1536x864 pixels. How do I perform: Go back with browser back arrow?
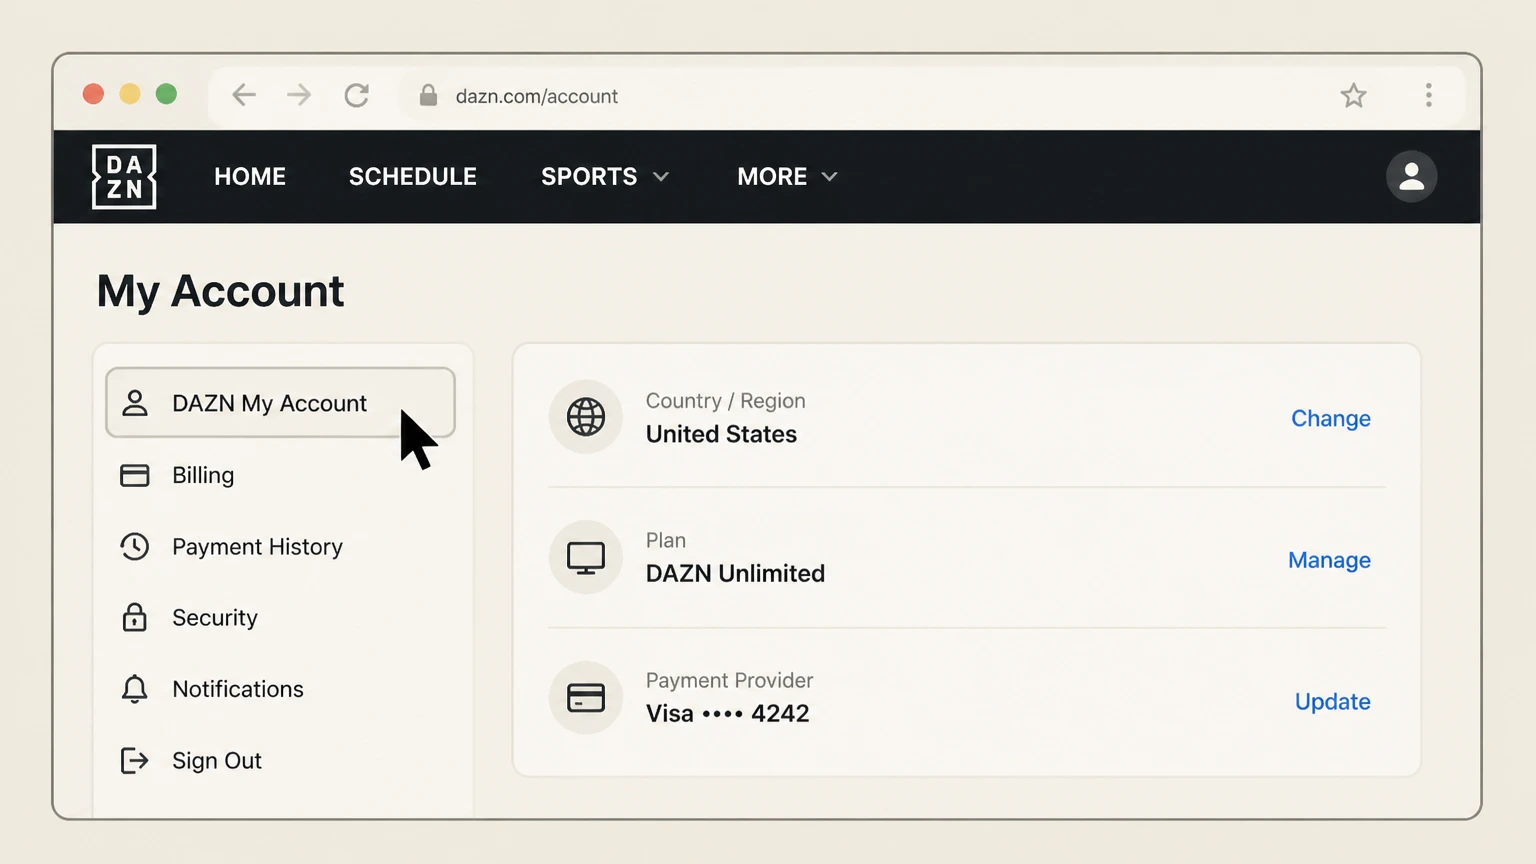click(x=244, y=95)
